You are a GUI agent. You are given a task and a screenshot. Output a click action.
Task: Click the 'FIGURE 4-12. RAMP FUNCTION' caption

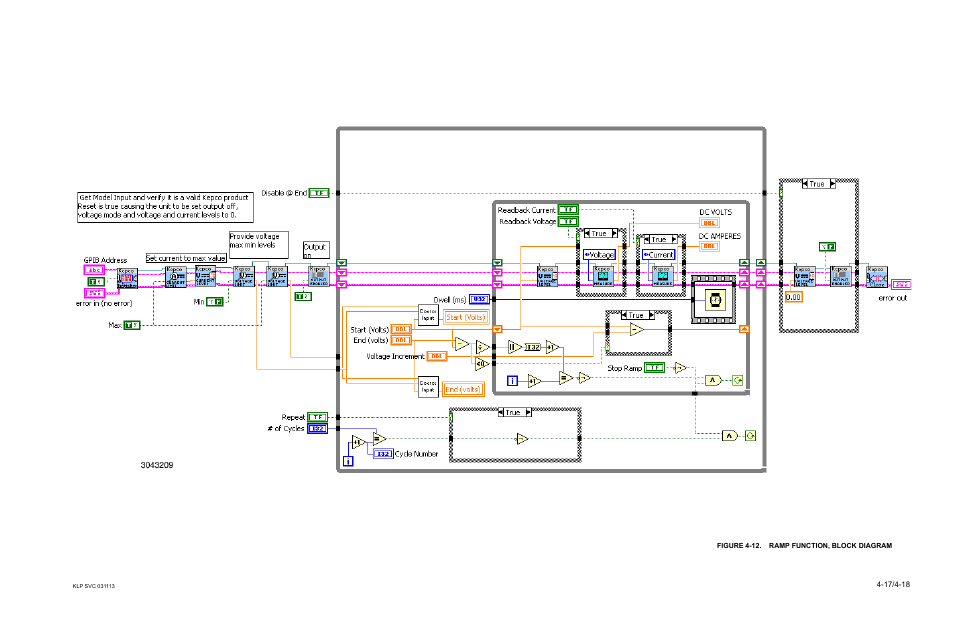pos(804,546)
